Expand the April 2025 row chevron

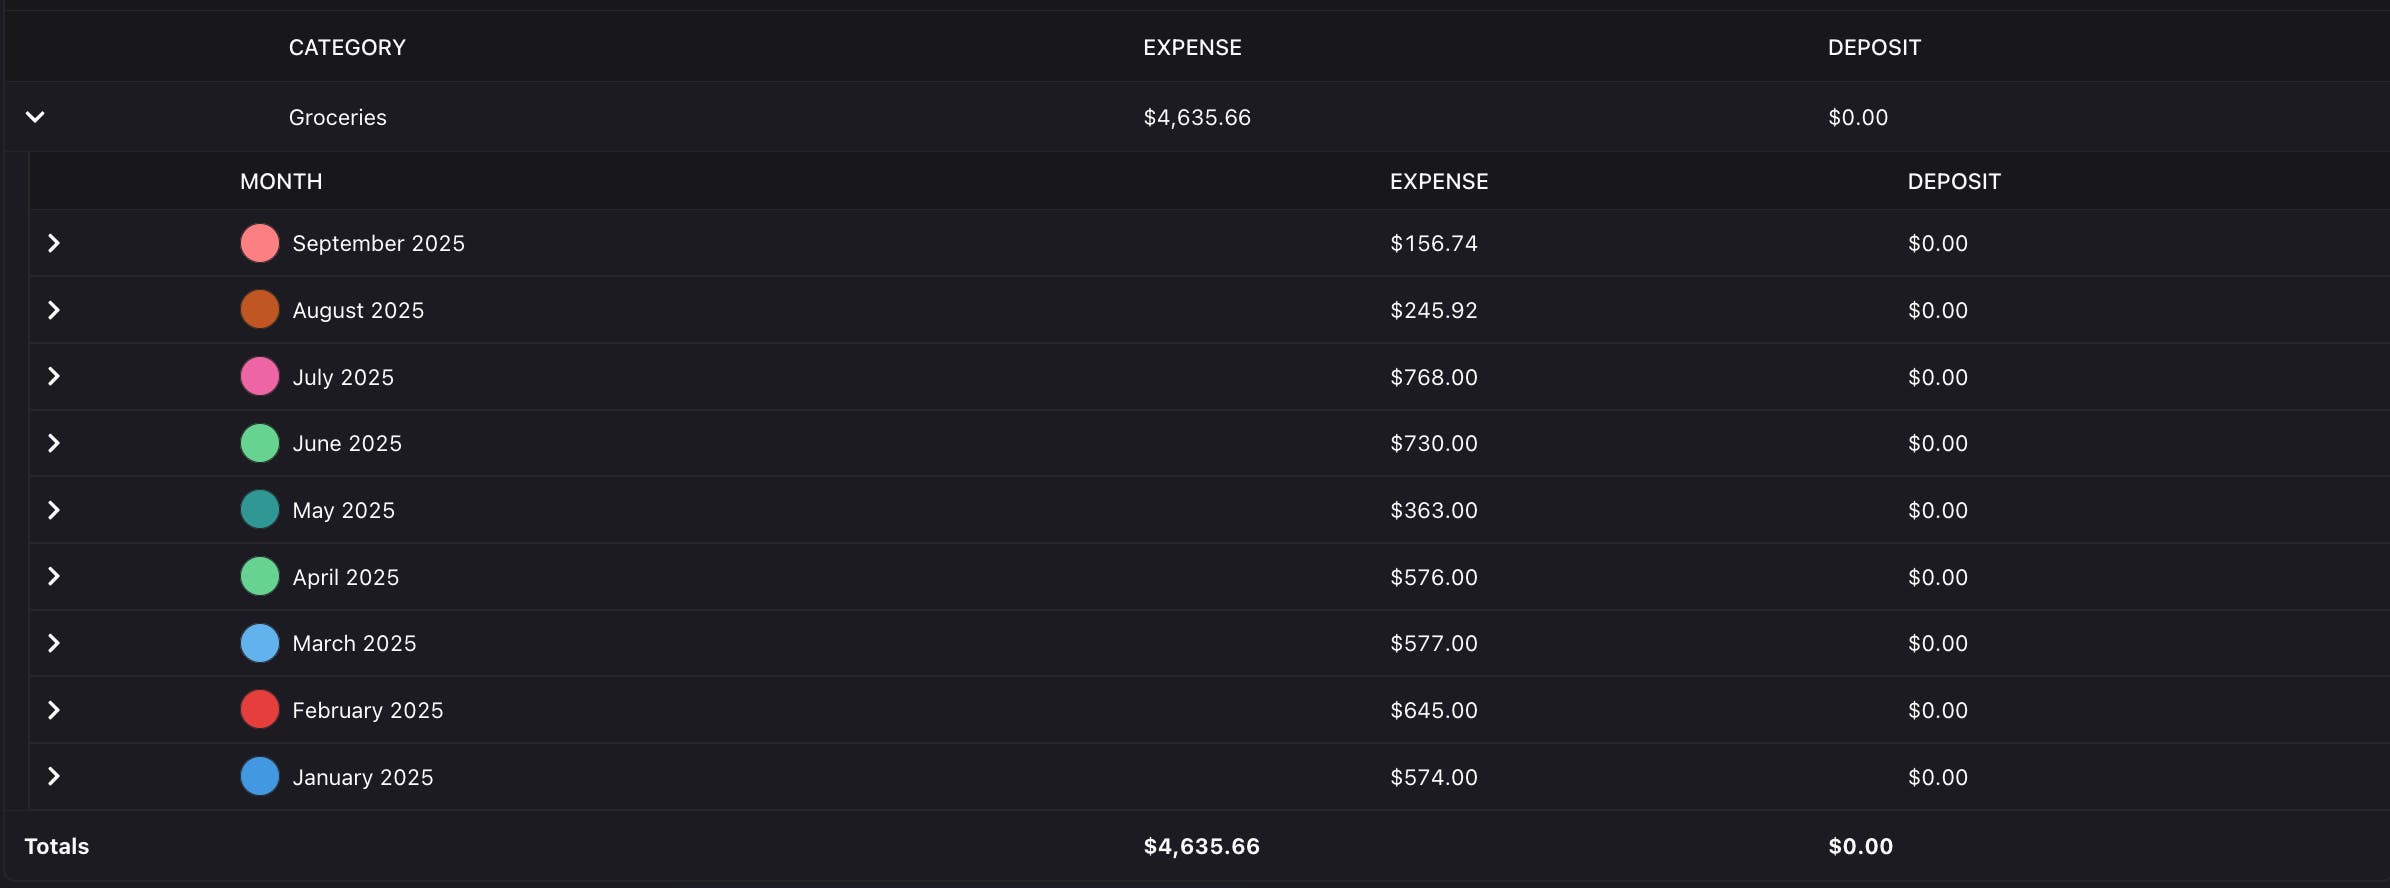point(54,576)
